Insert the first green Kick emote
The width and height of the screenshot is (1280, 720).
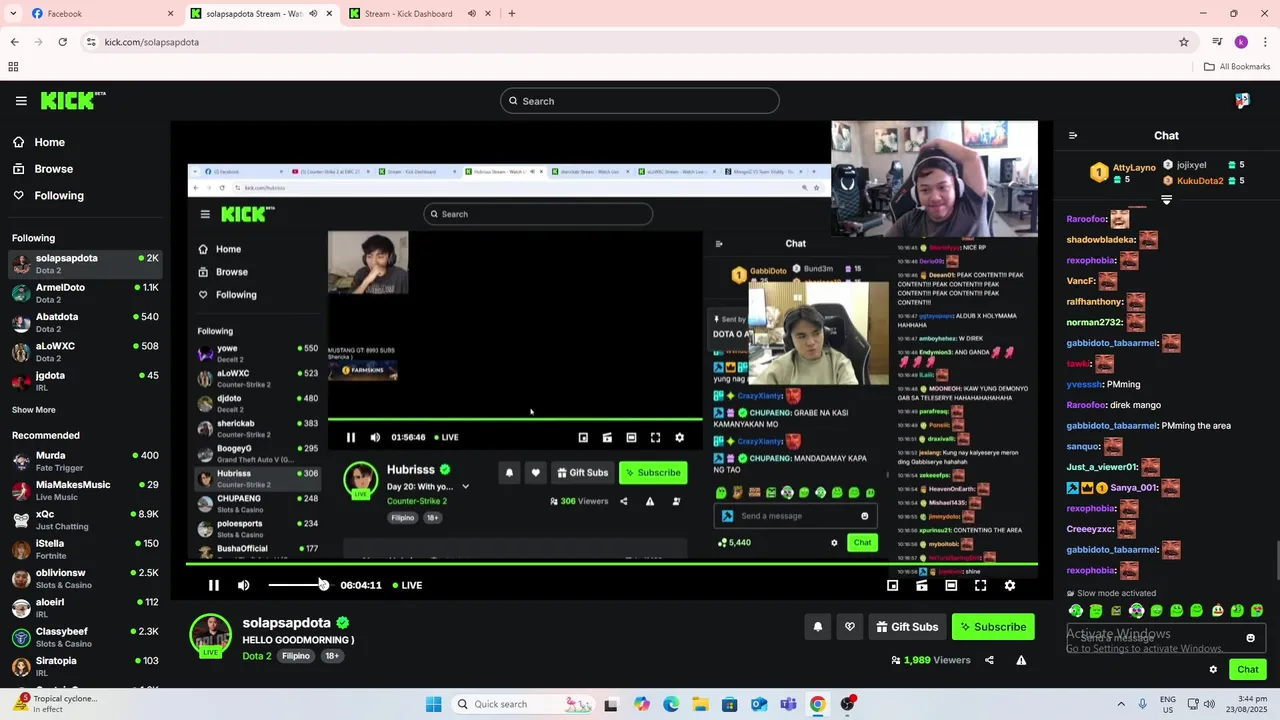pos(1076,611)
